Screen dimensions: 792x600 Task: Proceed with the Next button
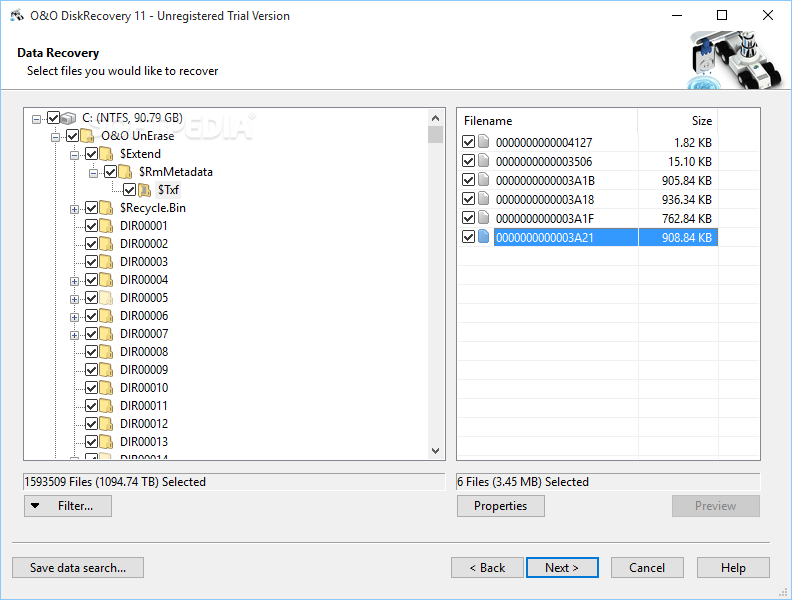tap(562, 568)
